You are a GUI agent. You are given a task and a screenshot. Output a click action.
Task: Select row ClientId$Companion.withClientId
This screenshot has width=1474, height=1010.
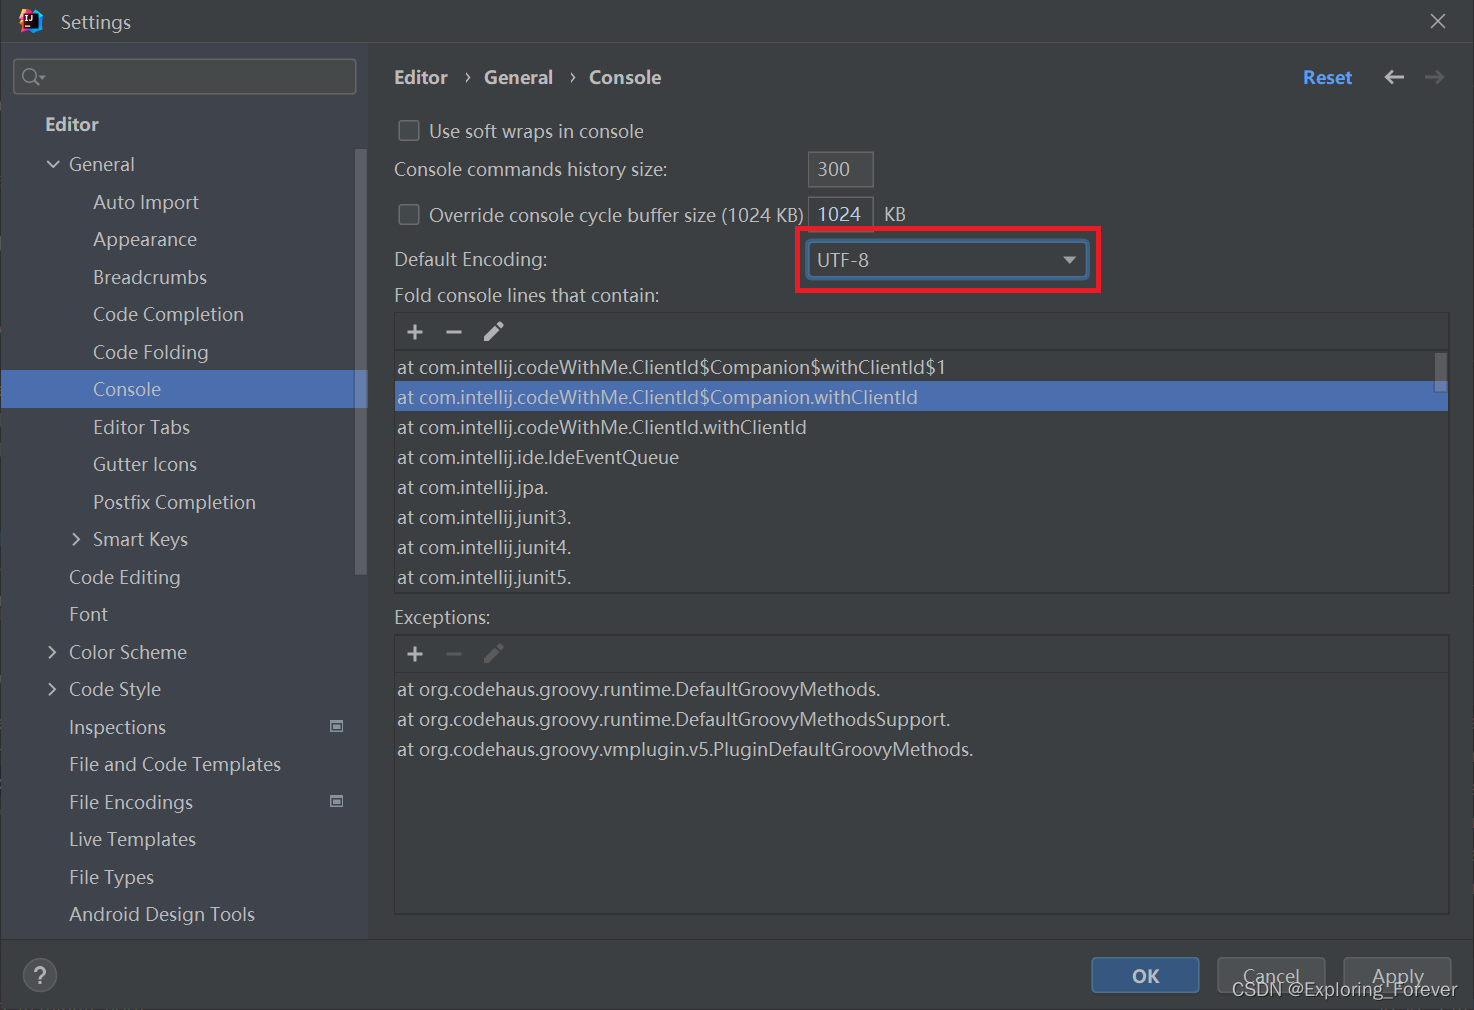coord(921,397)
